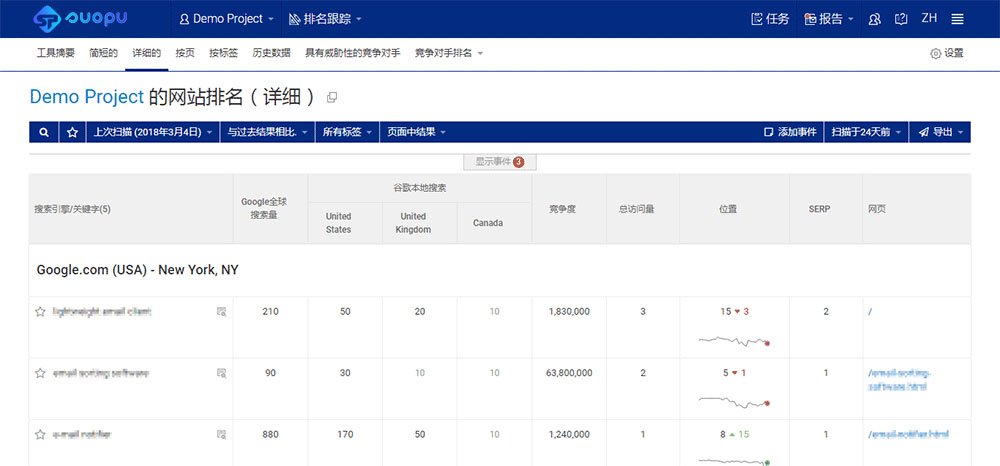
Task: Switch to the 简短的 tab
Action: (x=103, y=54)
